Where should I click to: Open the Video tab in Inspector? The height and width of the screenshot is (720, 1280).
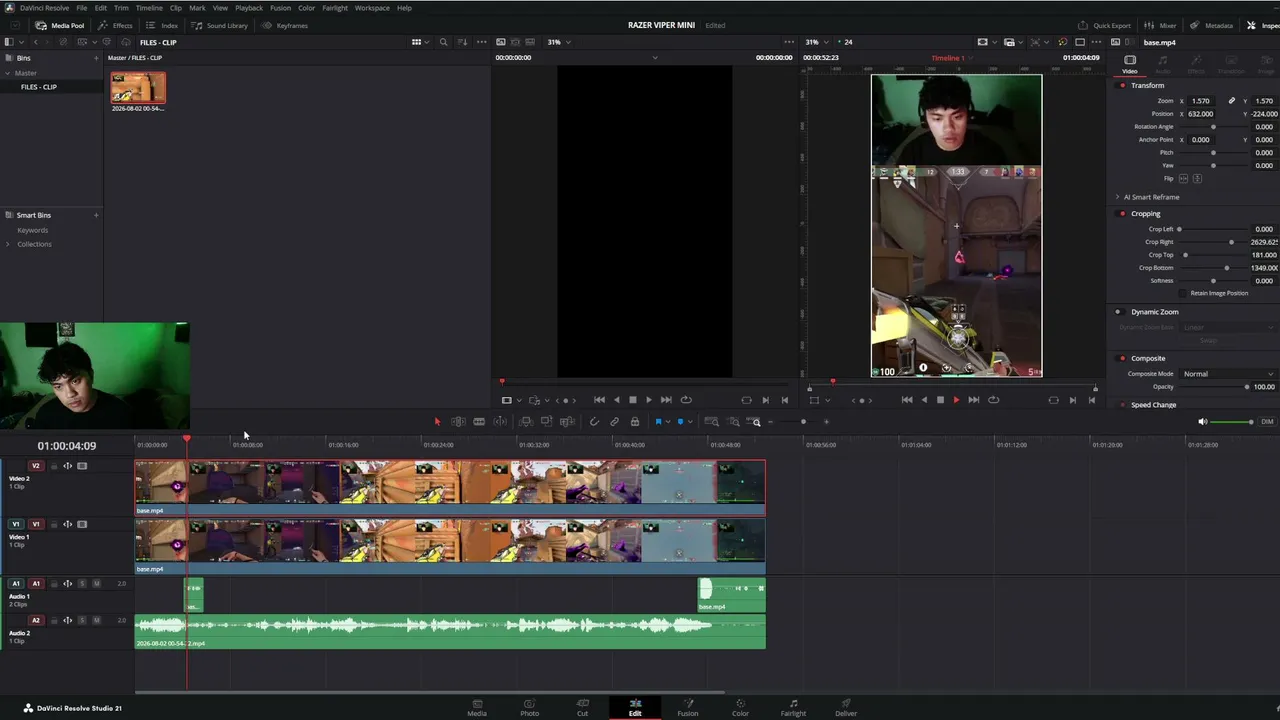[x=1130, y=64]
